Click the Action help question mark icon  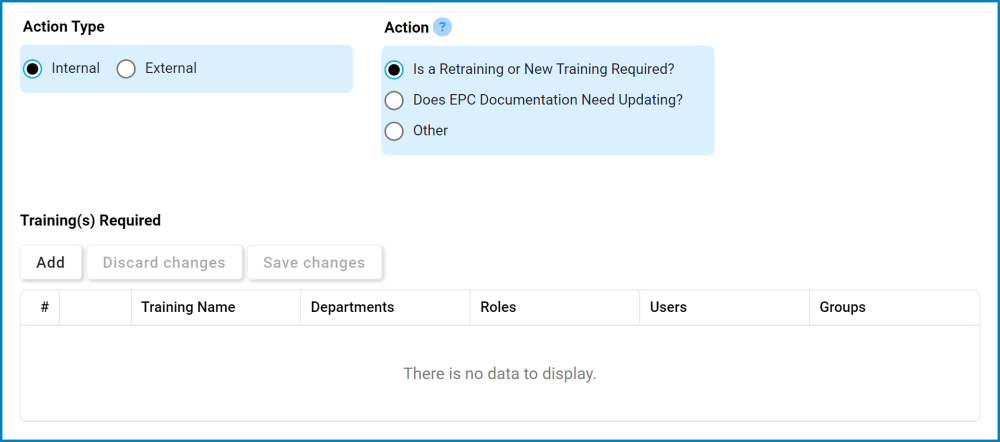(442, 27)
